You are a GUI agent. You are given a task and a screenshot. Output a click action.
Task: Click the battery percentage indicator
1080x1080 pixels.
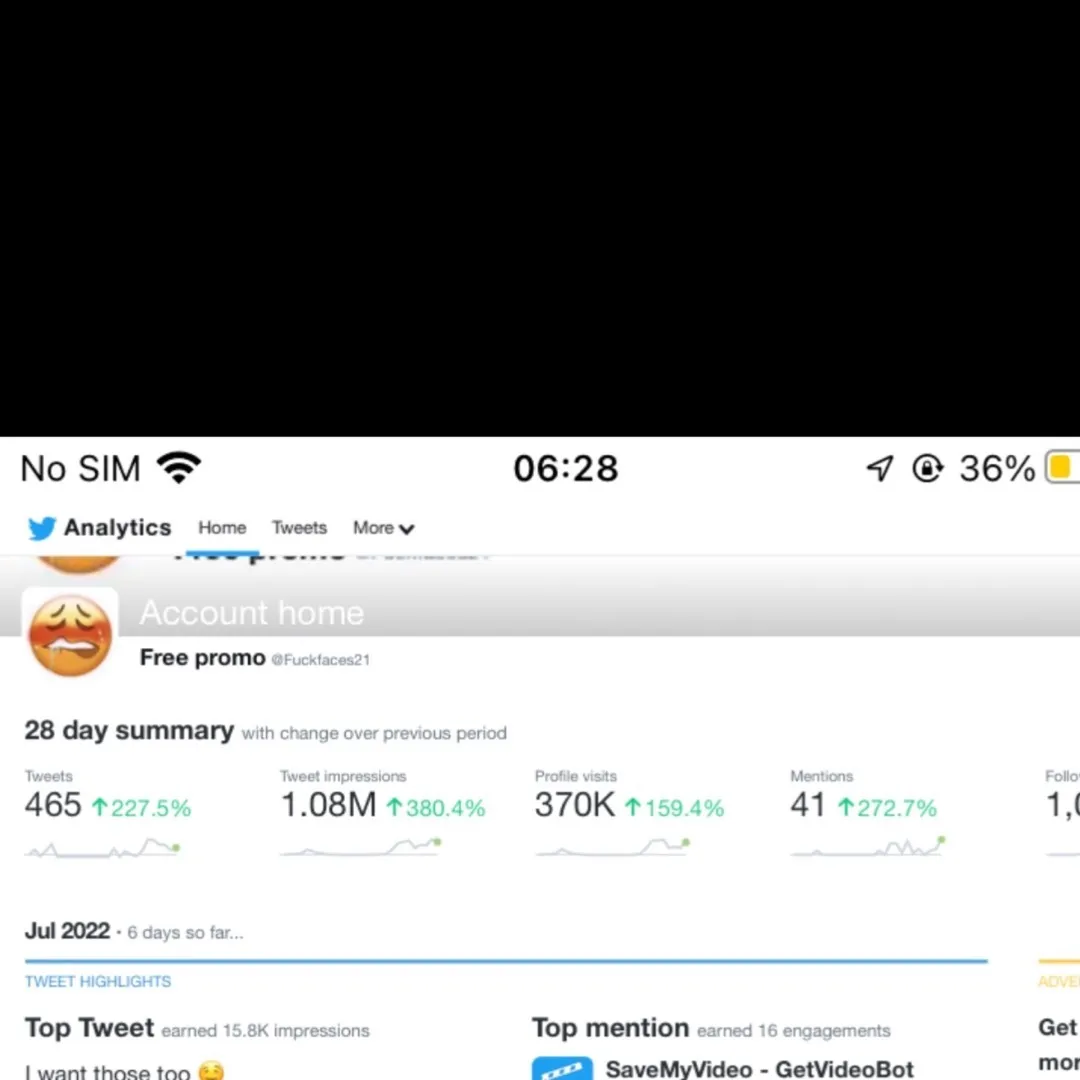click(x=996, y=467)
